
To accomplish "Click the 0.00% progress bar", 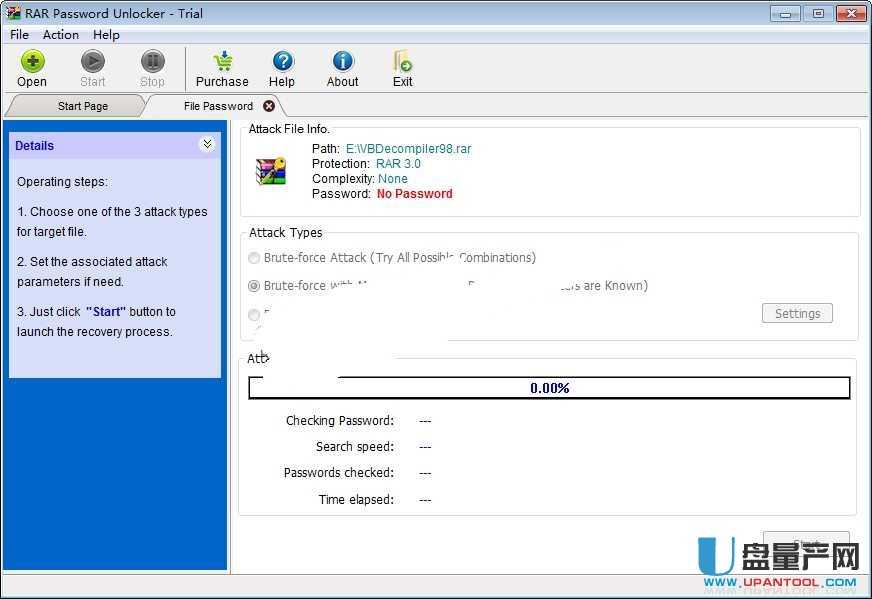I will pyautogui.click(x=549, y=388).
